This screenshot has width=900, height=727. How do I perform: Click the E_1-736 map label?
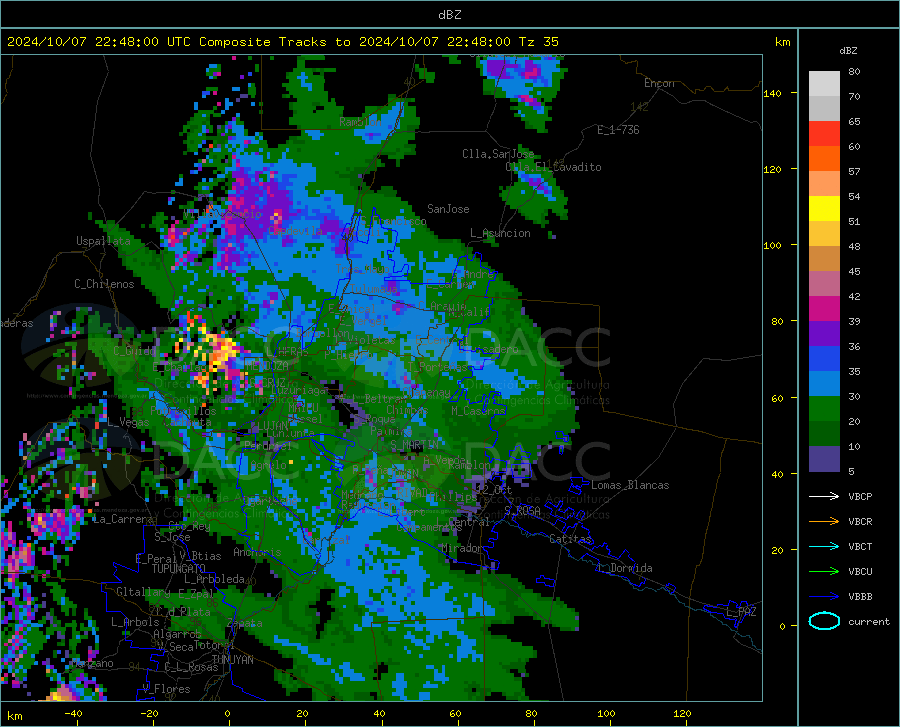(618, 130)
